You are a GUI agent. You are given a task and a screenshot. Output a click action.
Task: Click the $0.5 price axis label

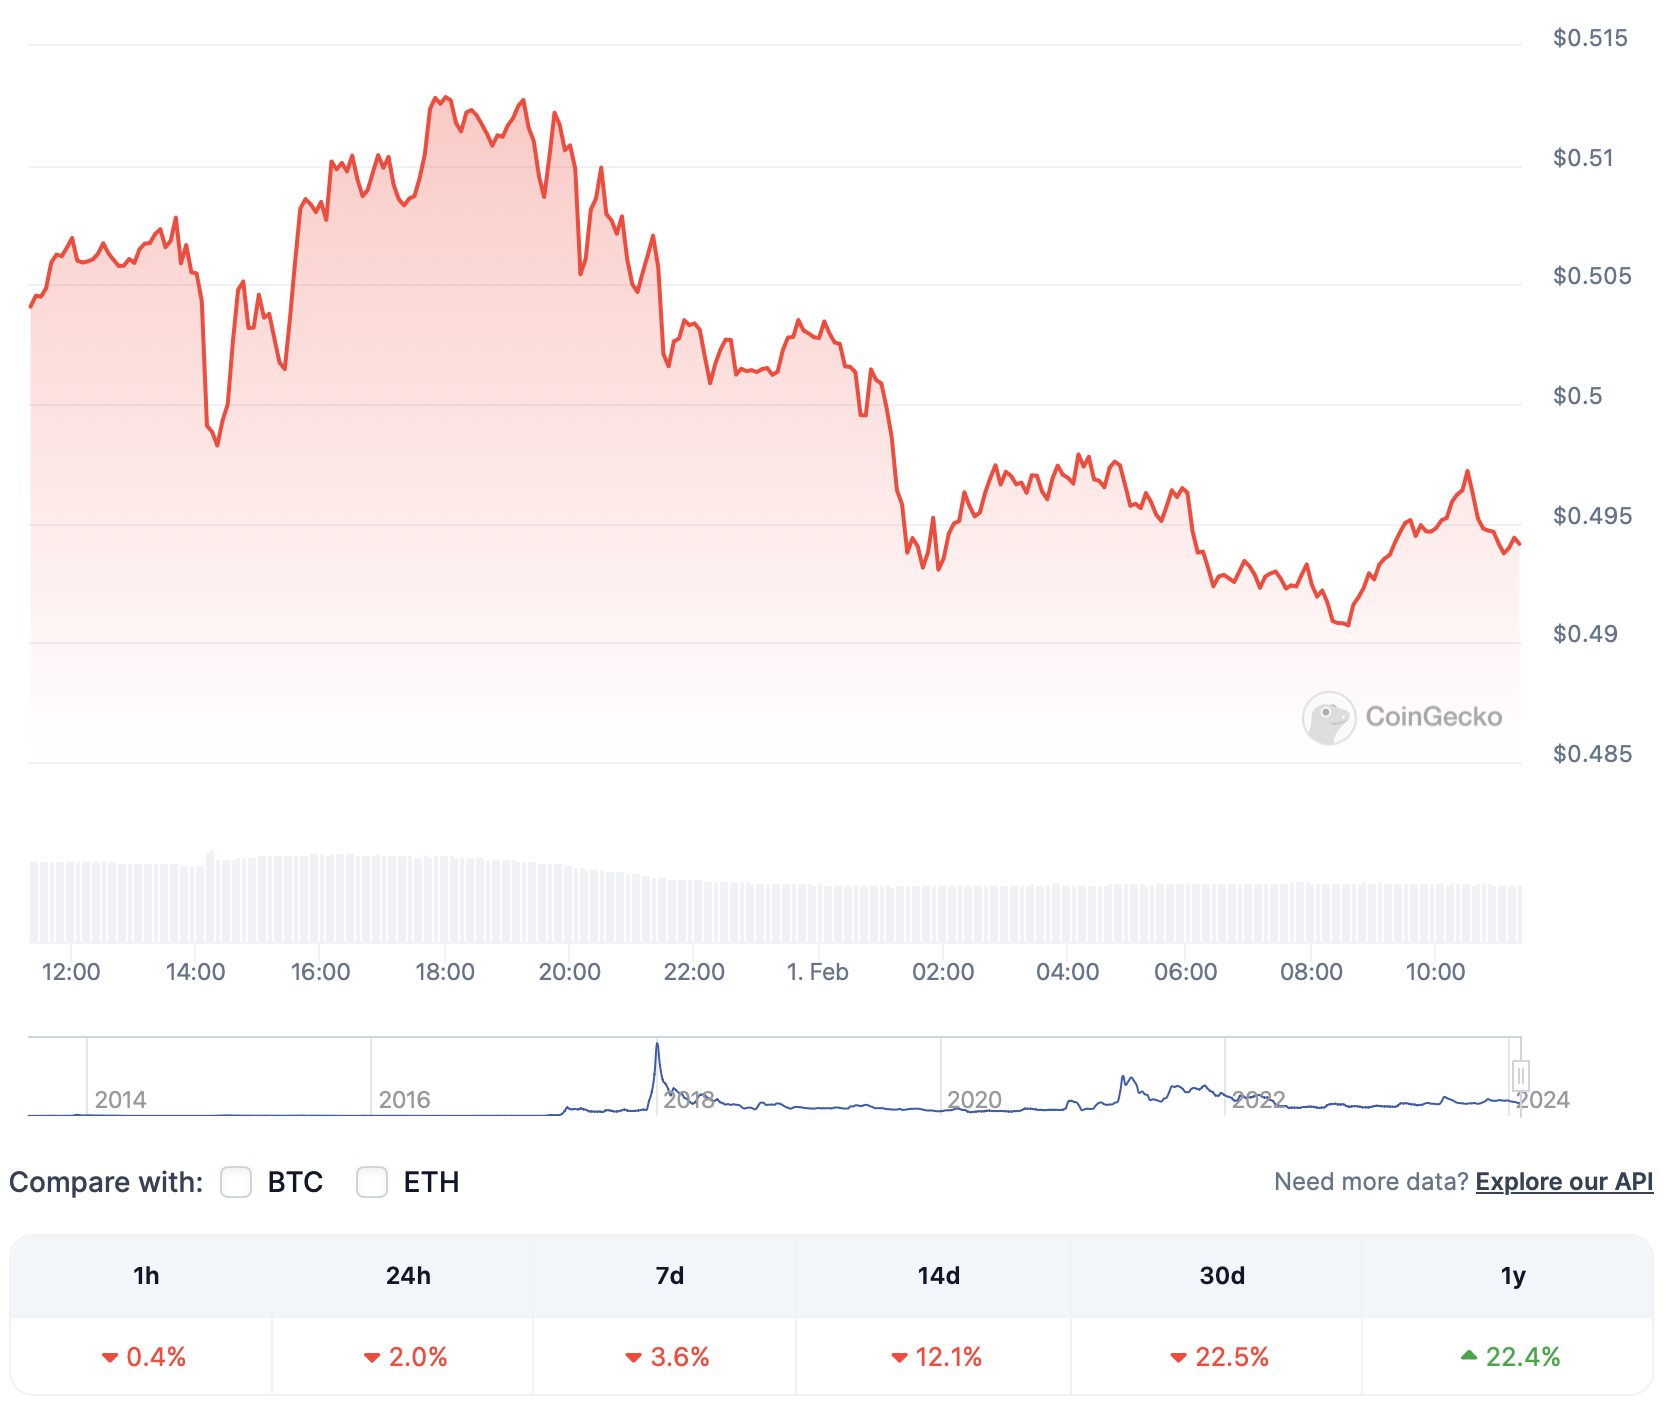click(1577, 396)
